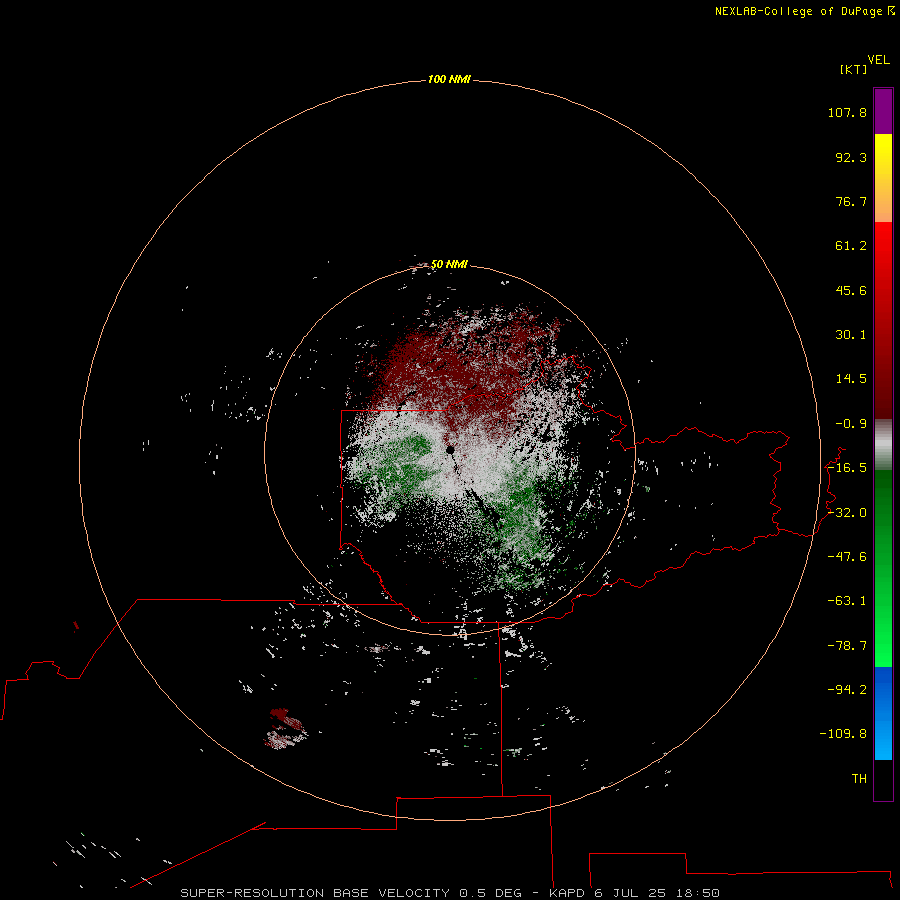Click the [KT] units label
The image size is (900, 900).
click(x=854, y=69)
